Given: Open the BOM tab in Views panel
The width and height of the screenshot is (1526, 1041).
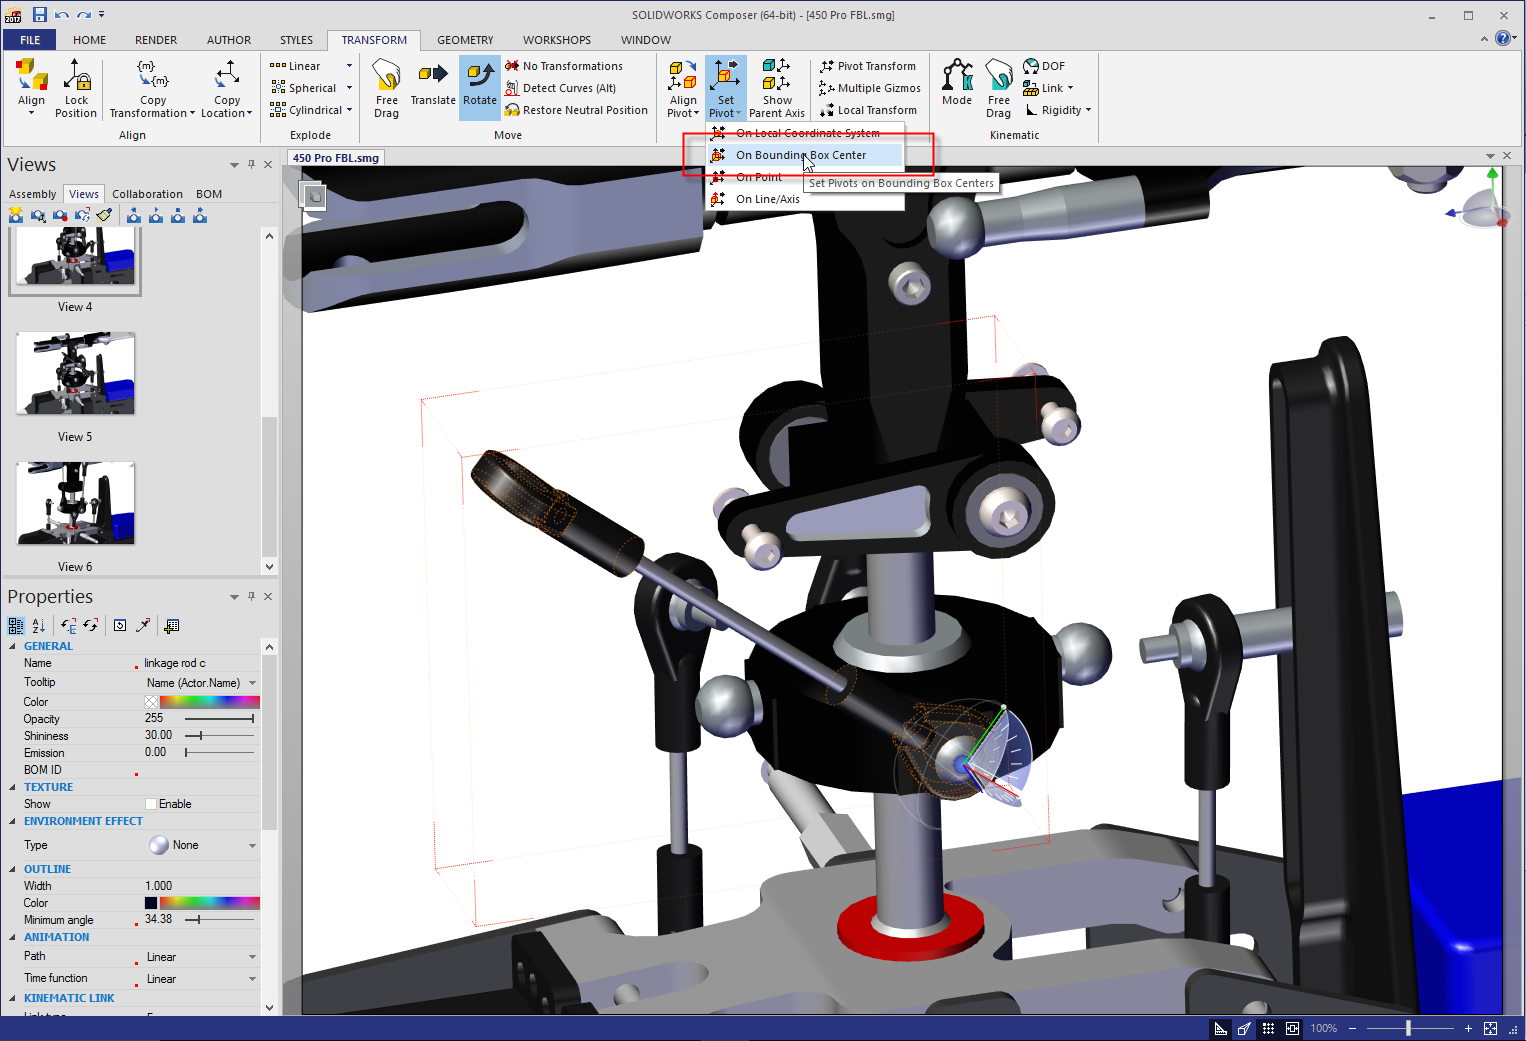Looking at the screenshot, I should point(209,194).
